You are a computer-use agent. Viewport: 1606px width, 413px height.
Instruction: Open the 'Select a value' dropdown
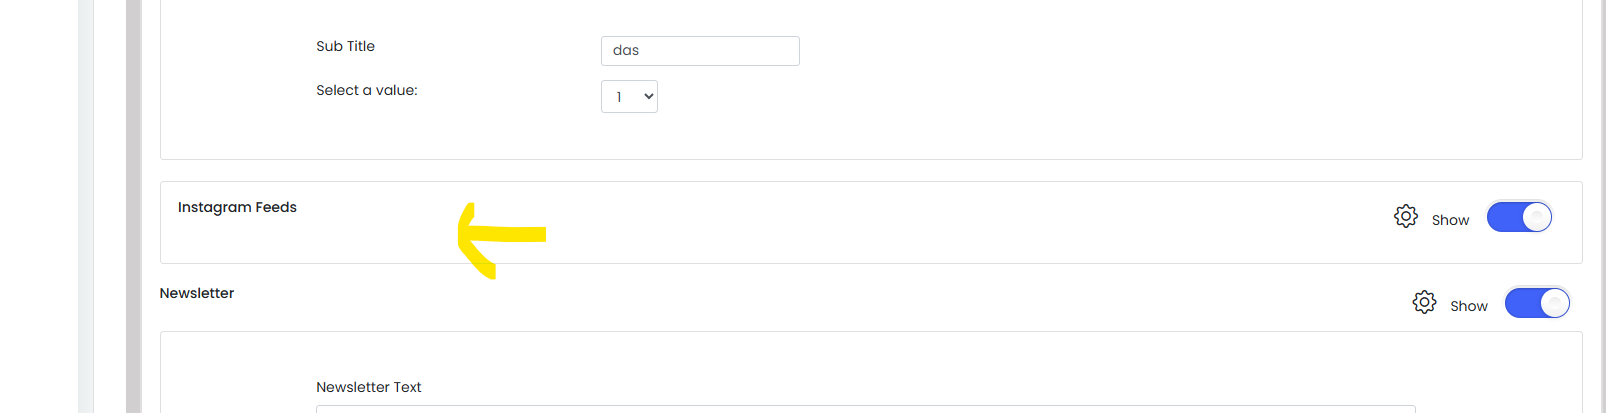point(629,97)
